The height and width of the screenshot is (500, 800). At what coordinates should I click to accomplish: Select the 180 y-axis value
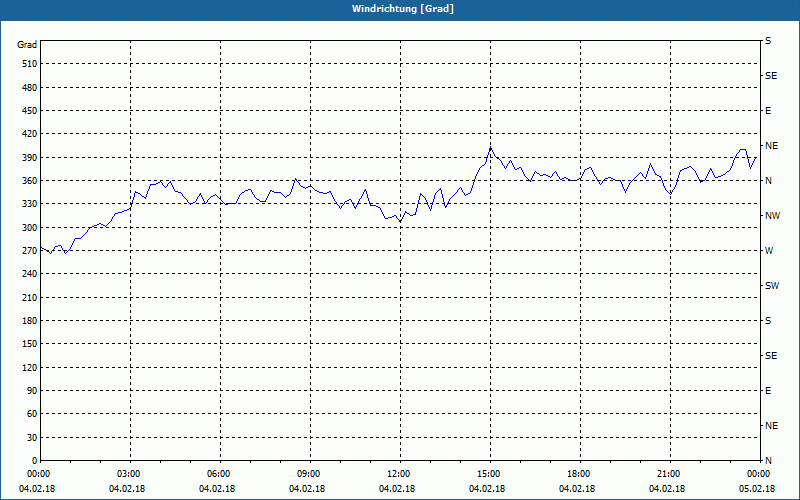(29, 320)
